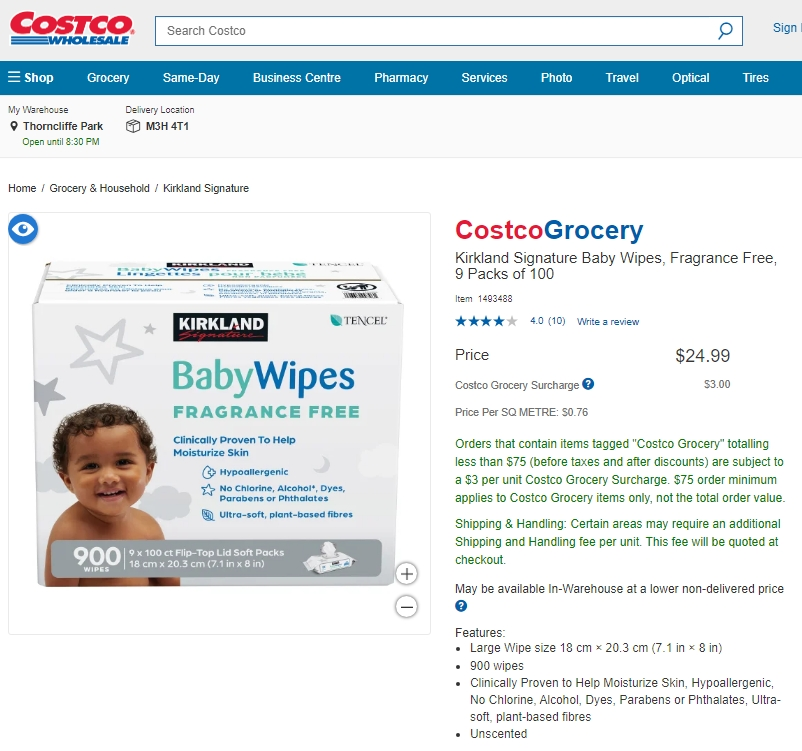802x751 pixels.
Task: Select Same-Day in navigation bar
Action: [191, 78]
